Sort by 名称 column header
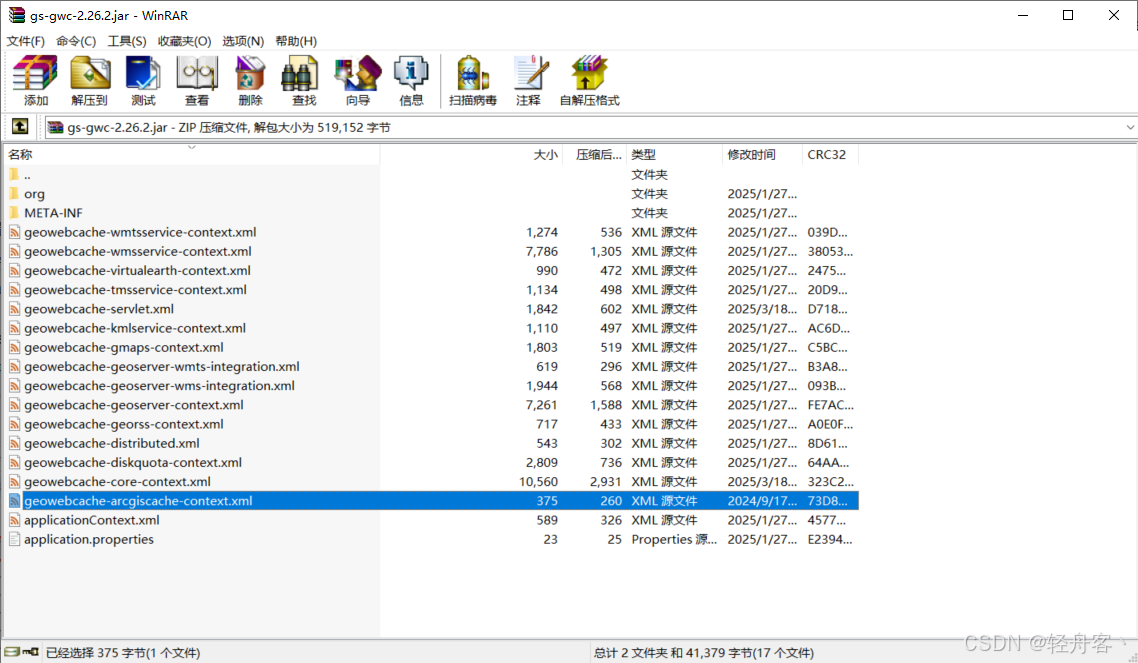The width and height of the screenshot is (1138, 663). click(x=192, y=155)
